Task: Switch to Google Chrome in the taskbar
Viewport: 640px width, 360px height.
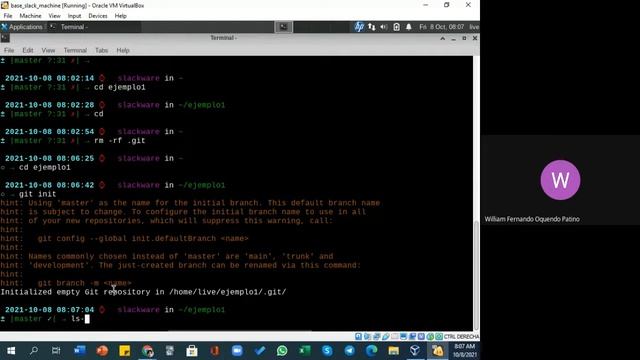Action: (x=147, y=351)
